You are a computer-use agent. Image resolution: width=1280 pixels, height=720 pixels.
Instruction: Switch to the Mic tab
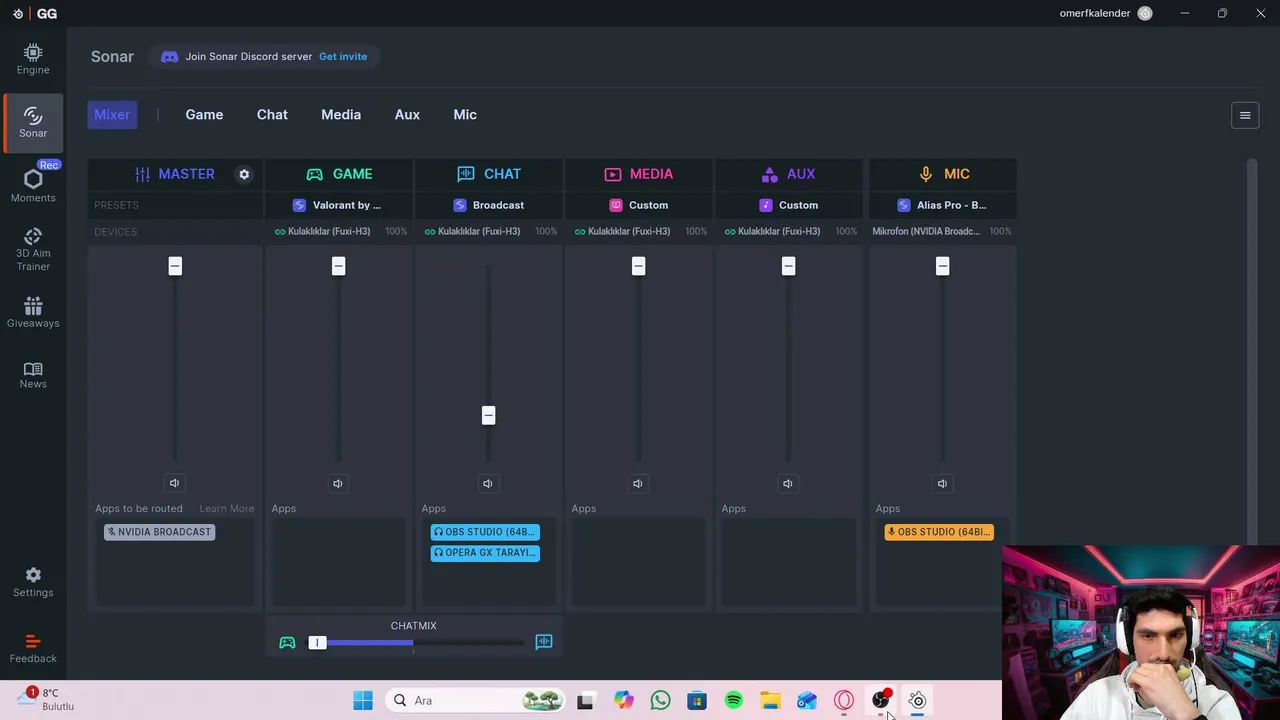(x=465, y=115)
